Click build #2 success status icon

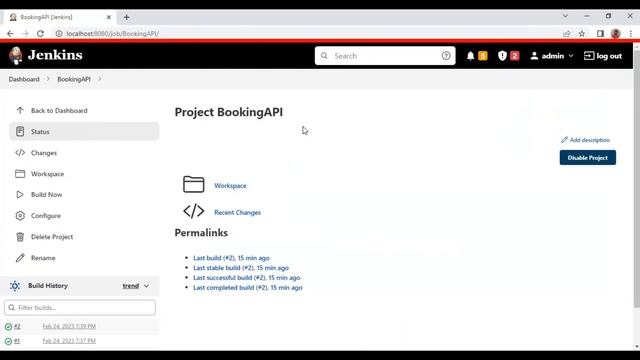click(8, 327)
